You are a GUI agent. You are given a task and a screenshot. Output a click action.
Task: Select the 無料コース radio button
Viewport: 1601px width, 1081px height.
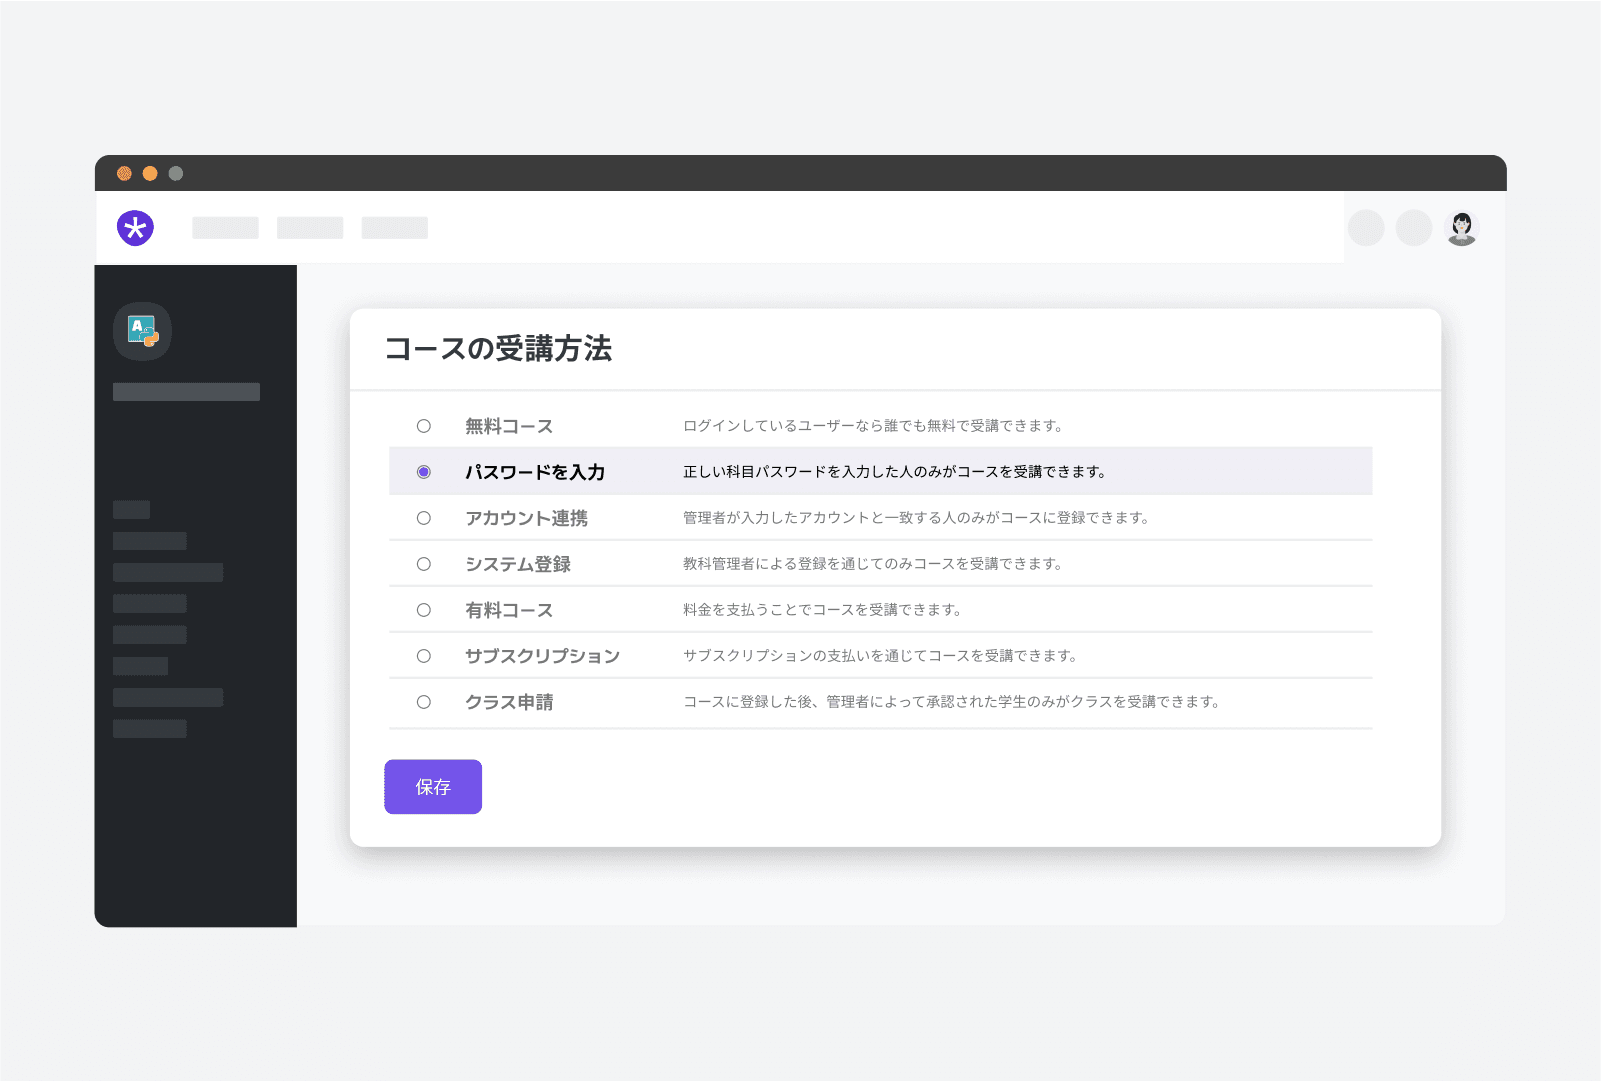pyautogui.click(x=424, y=426)
